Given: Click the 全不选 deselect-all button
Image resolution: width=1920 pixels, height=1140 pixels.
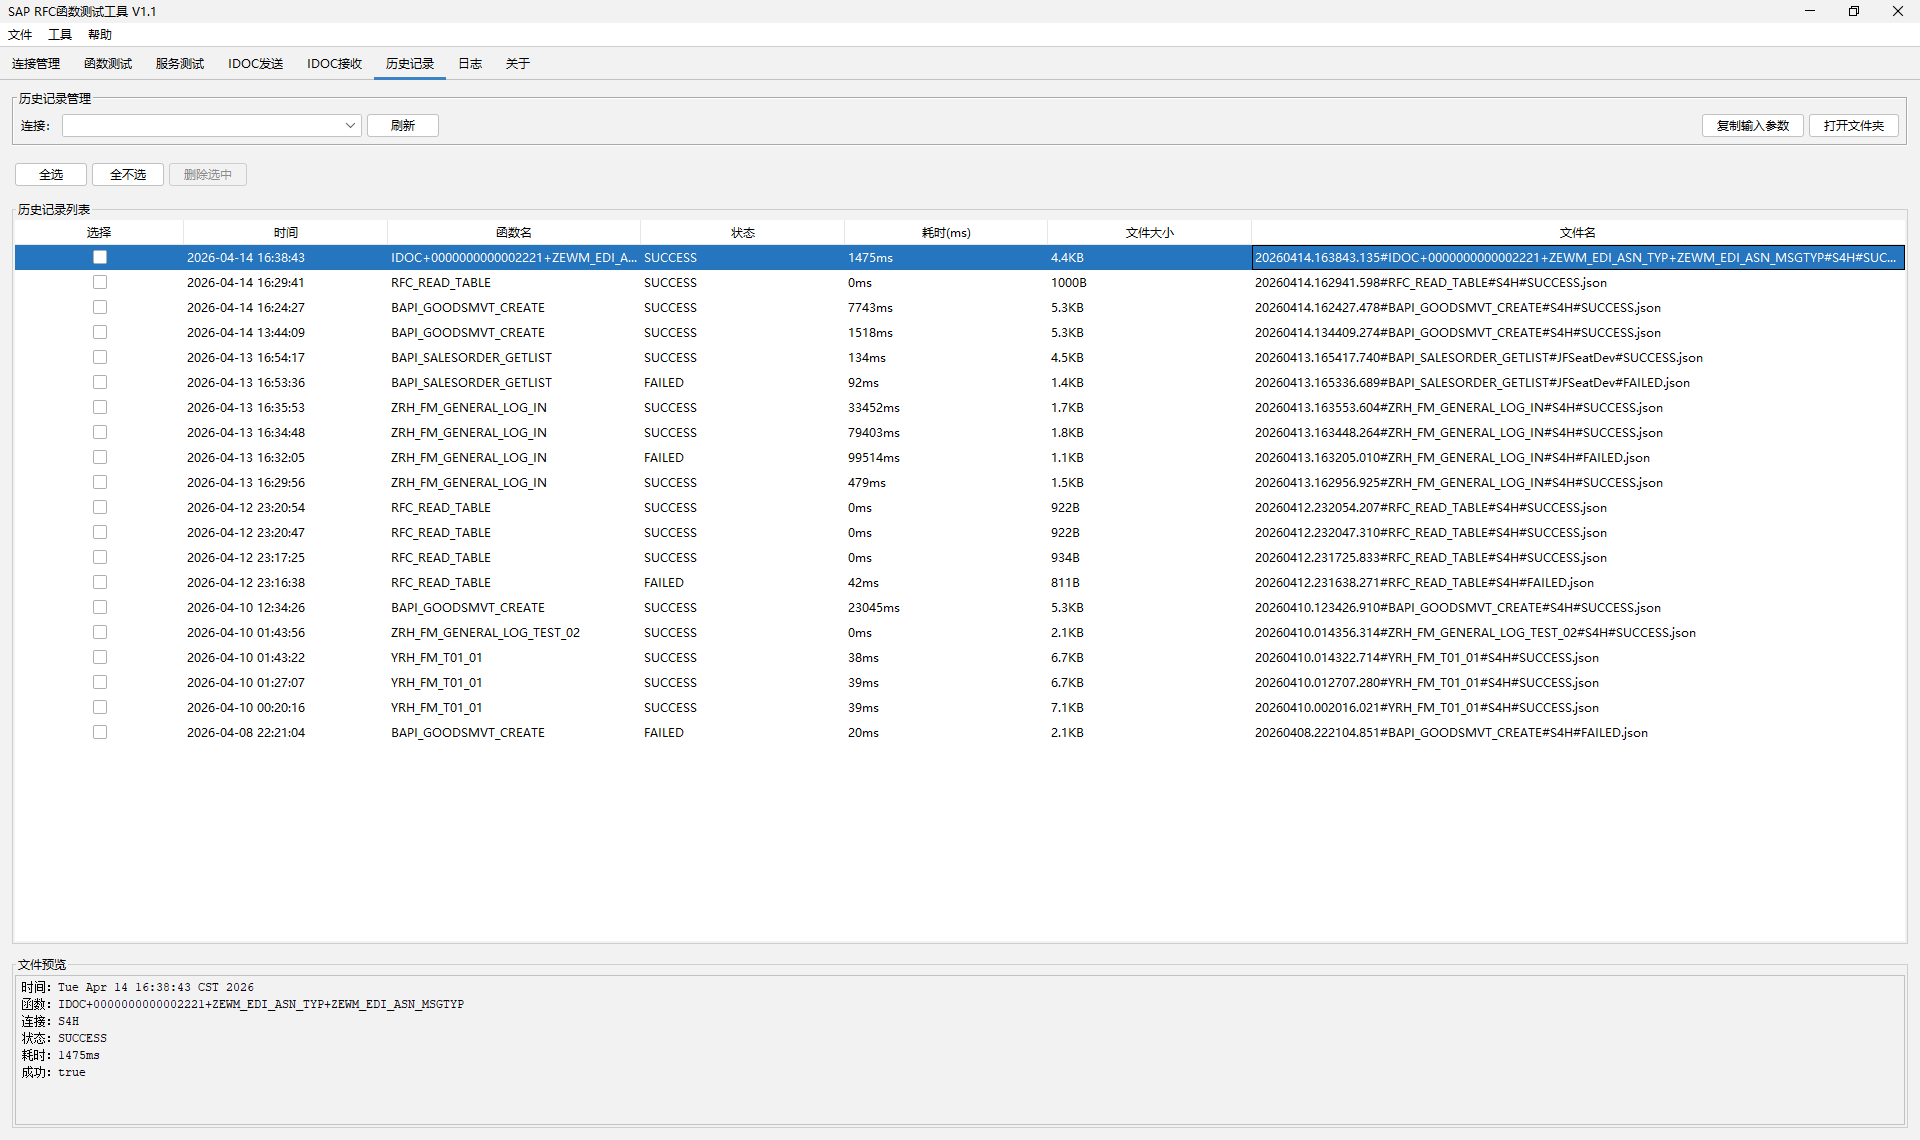Looking at the screenshot, I should point(128,175).
